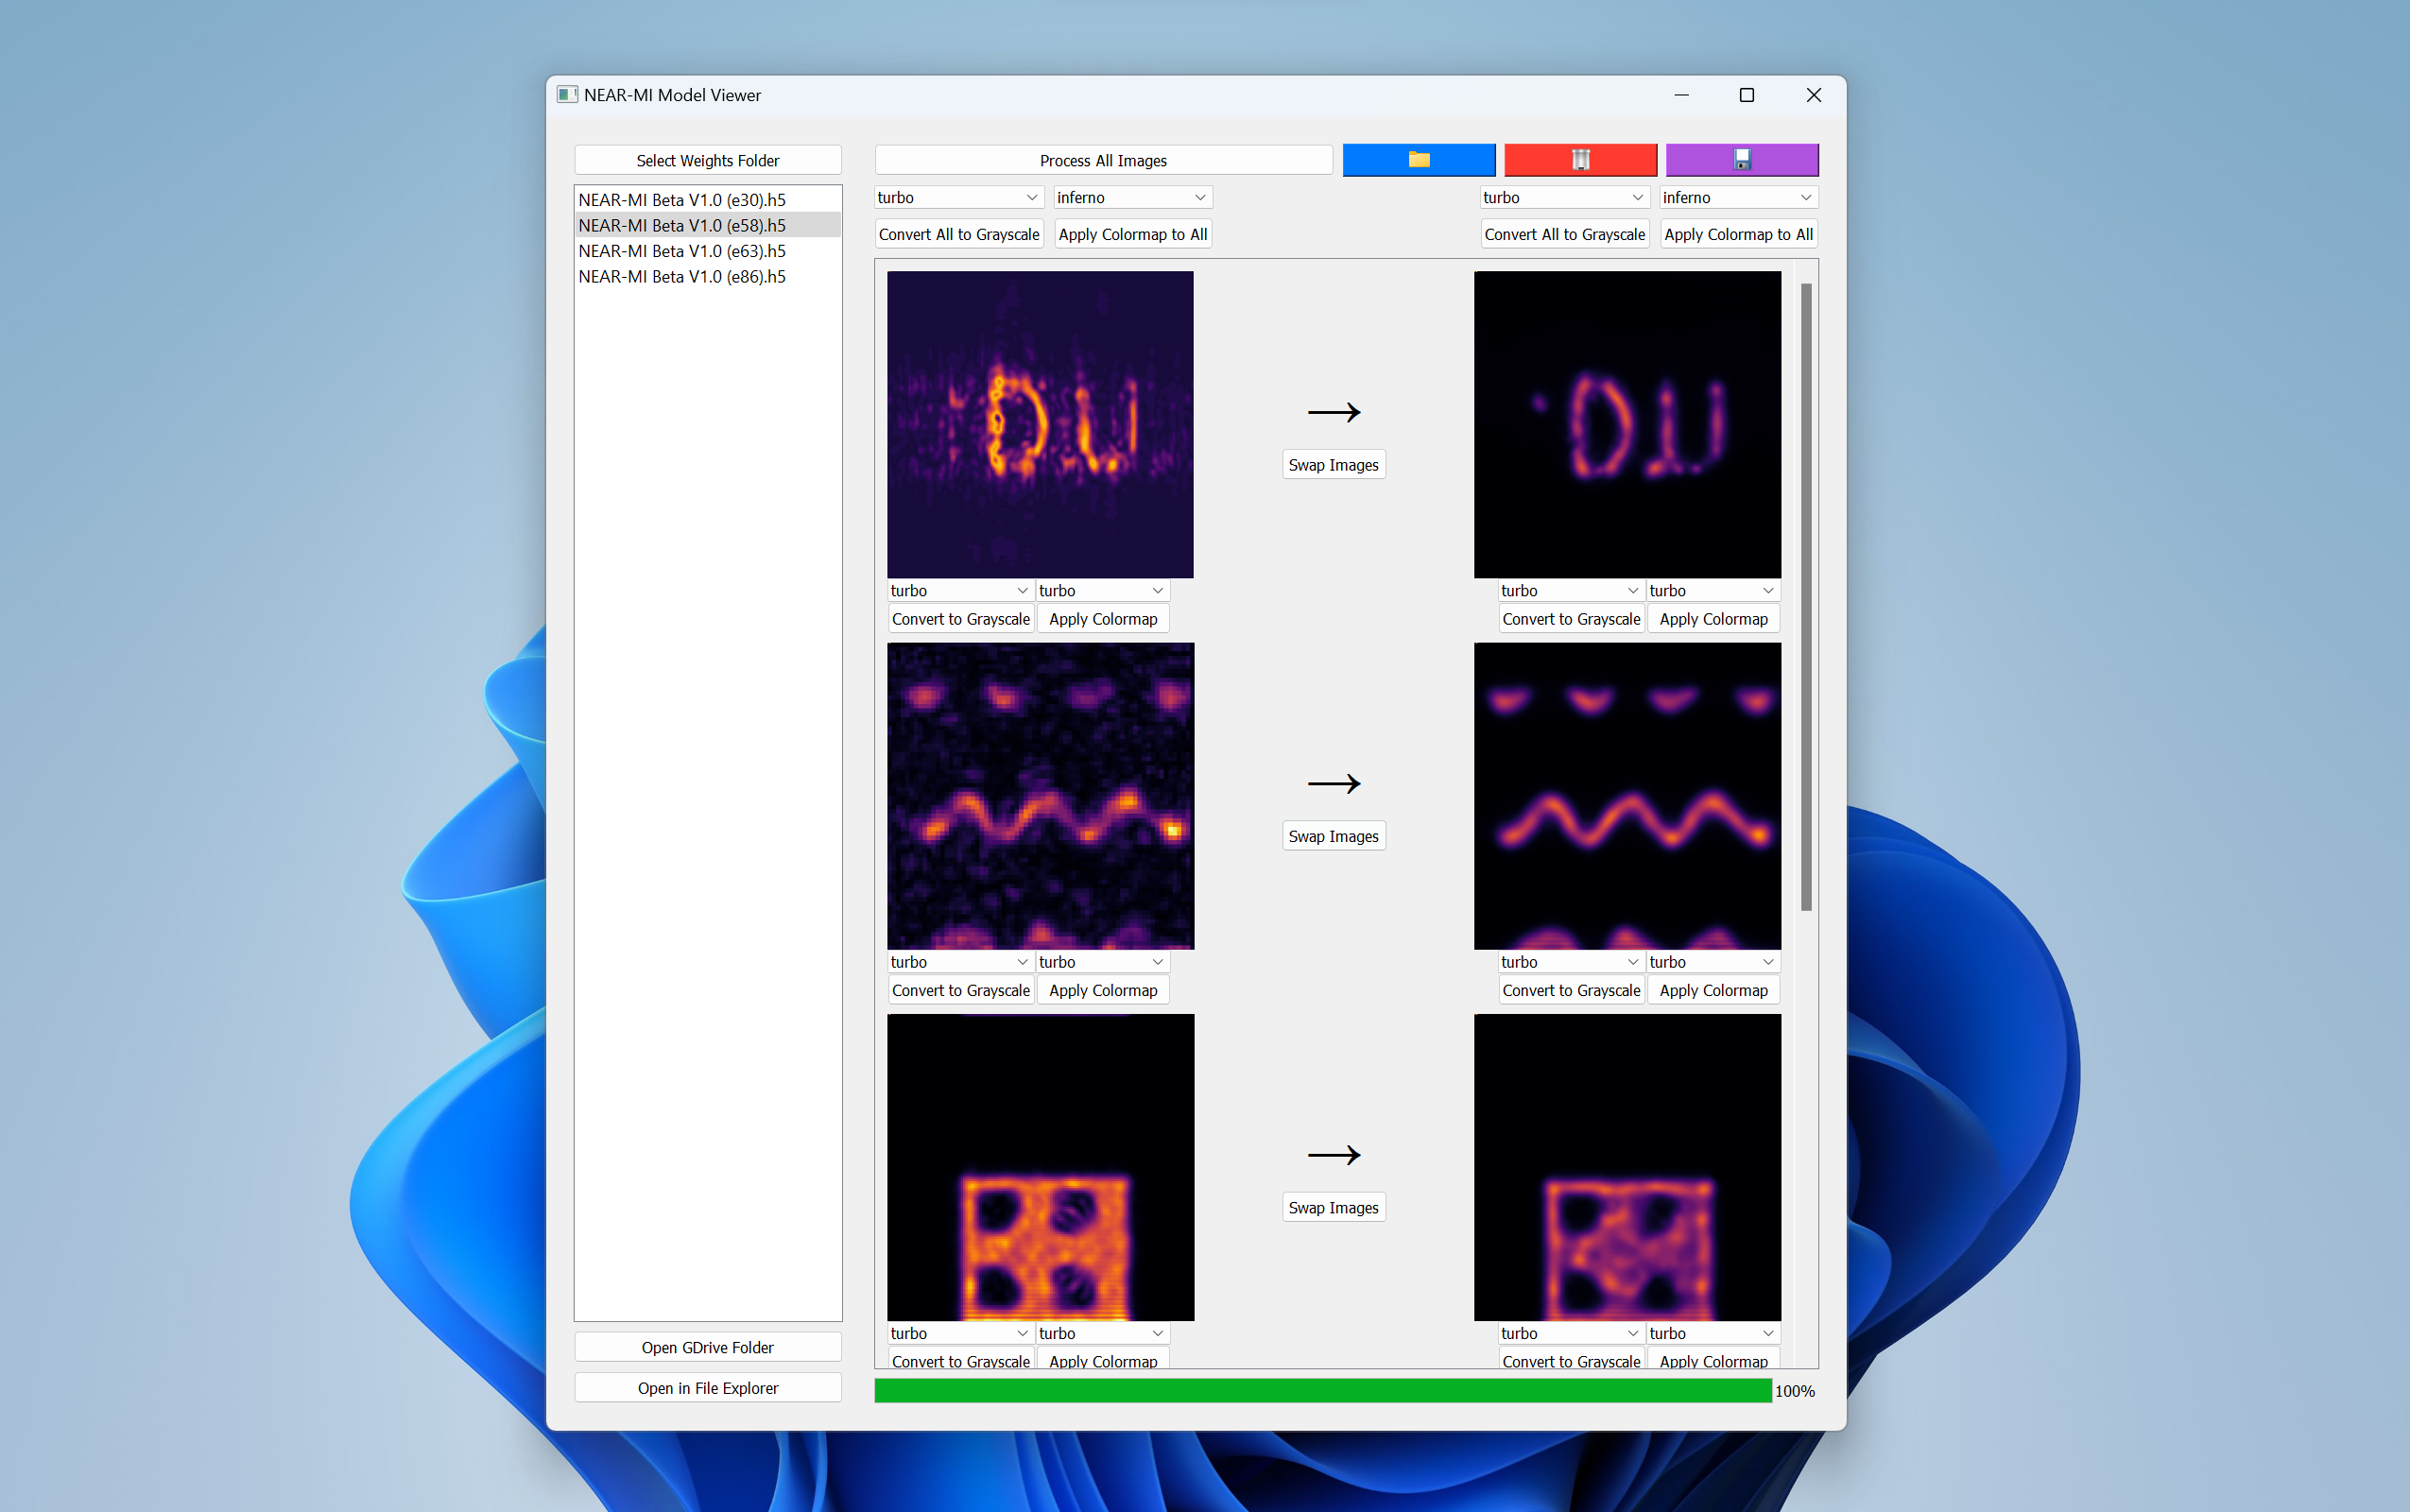Start Process All Images
Screen dimensions: 2410x1512
point(1102,160)
